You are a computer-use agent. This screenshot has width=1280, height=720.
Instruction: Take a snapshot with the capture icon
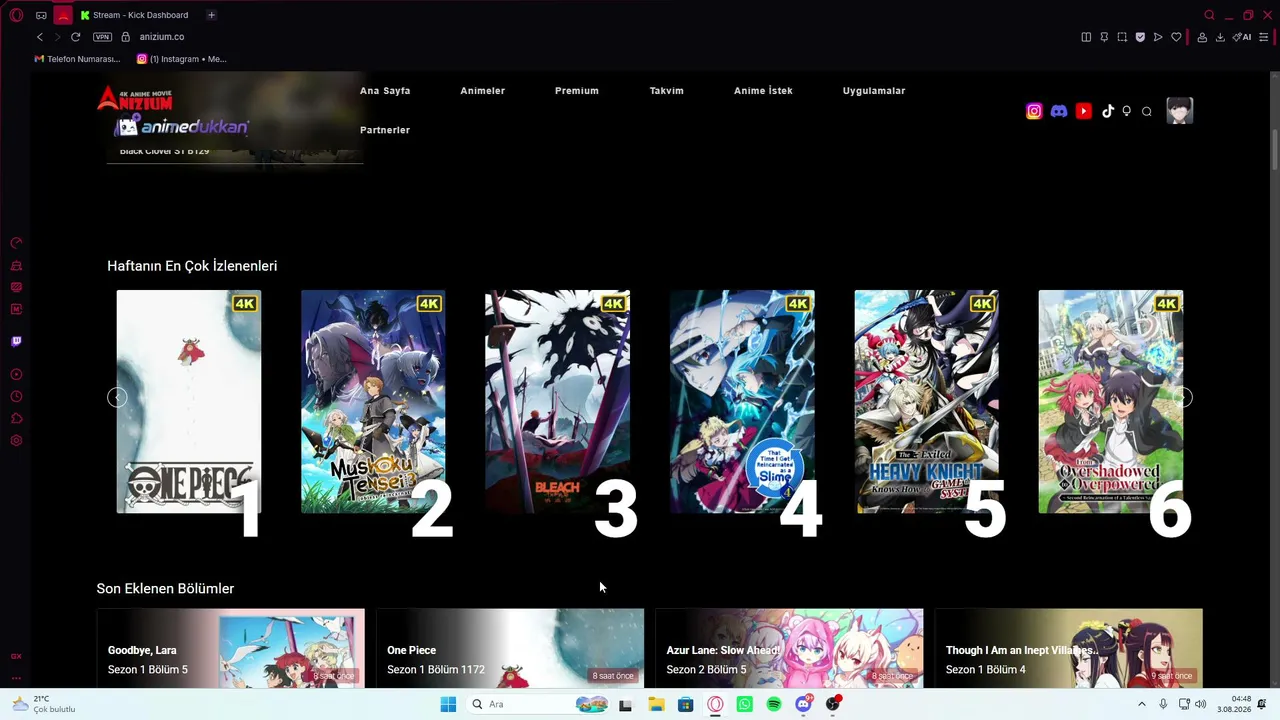[x=1122, y=37]
